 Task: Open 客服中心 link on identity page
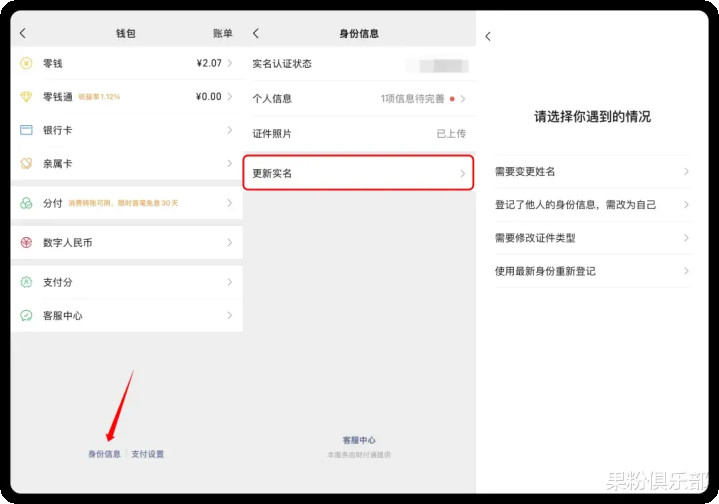click(359, 440)
